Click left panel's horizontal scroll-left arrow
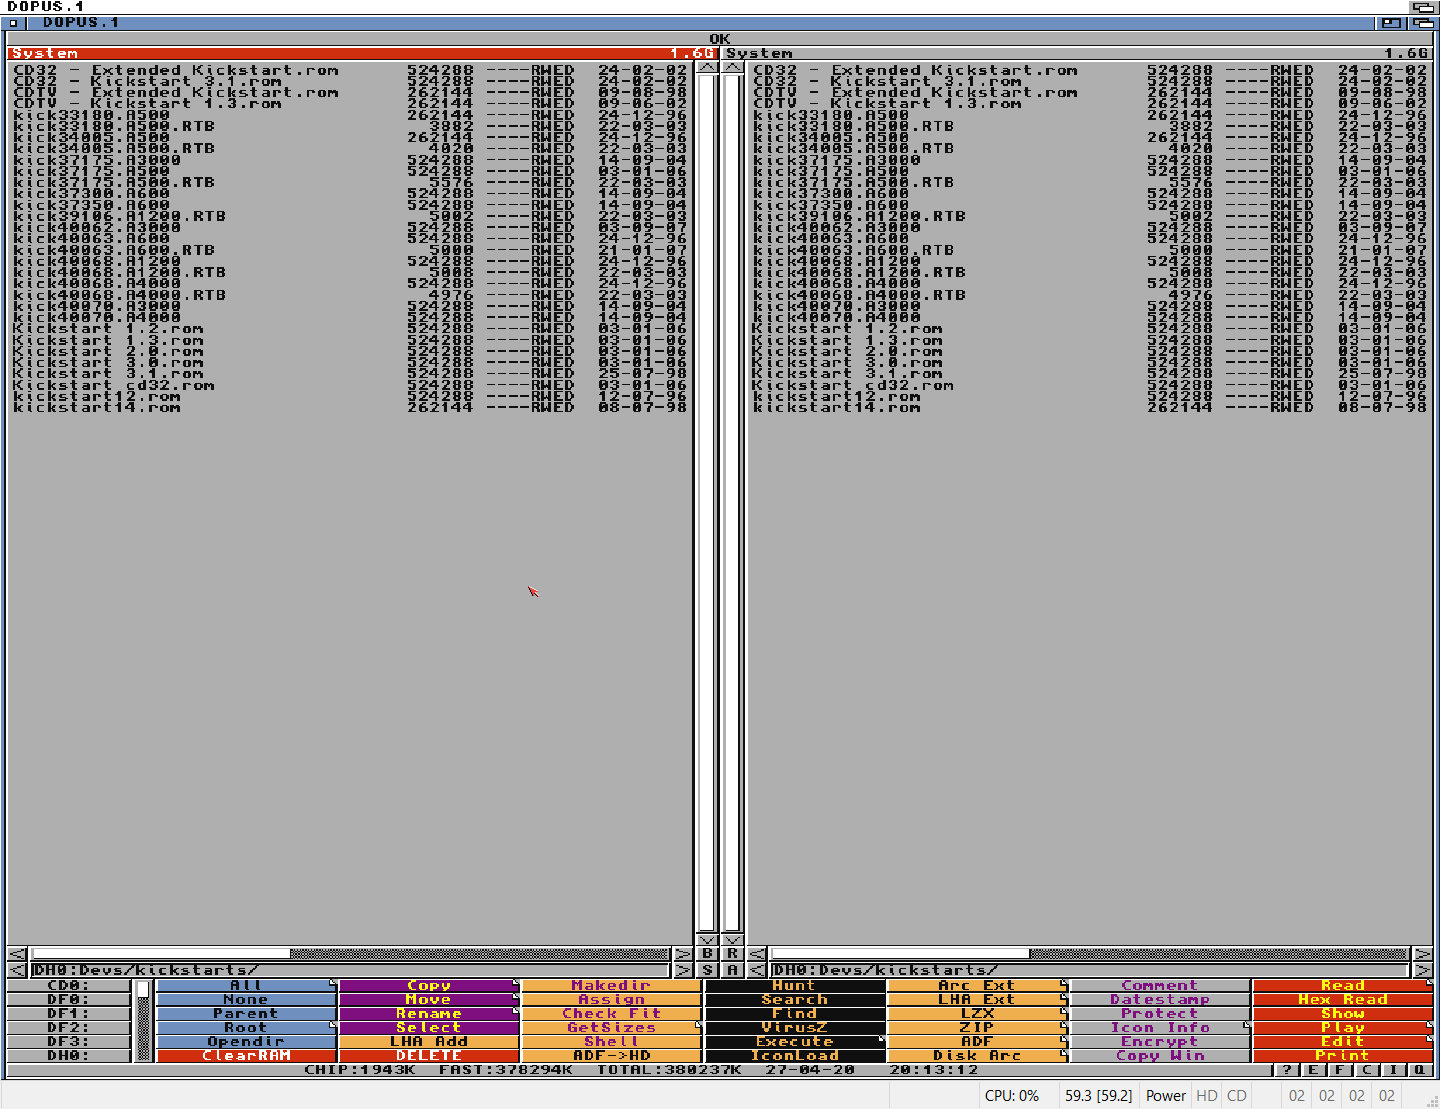 pyautogui.click(x=17, y=954)
